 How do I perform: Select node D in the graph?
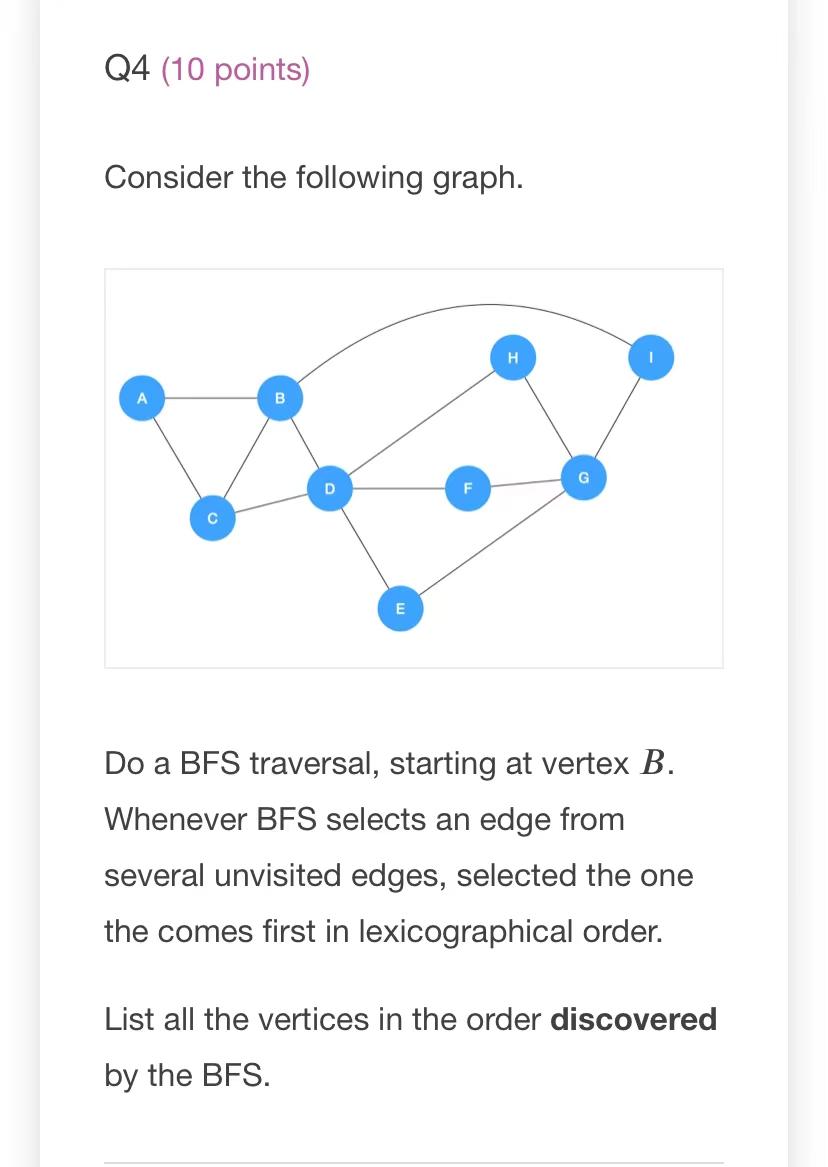tap(330, 488)
